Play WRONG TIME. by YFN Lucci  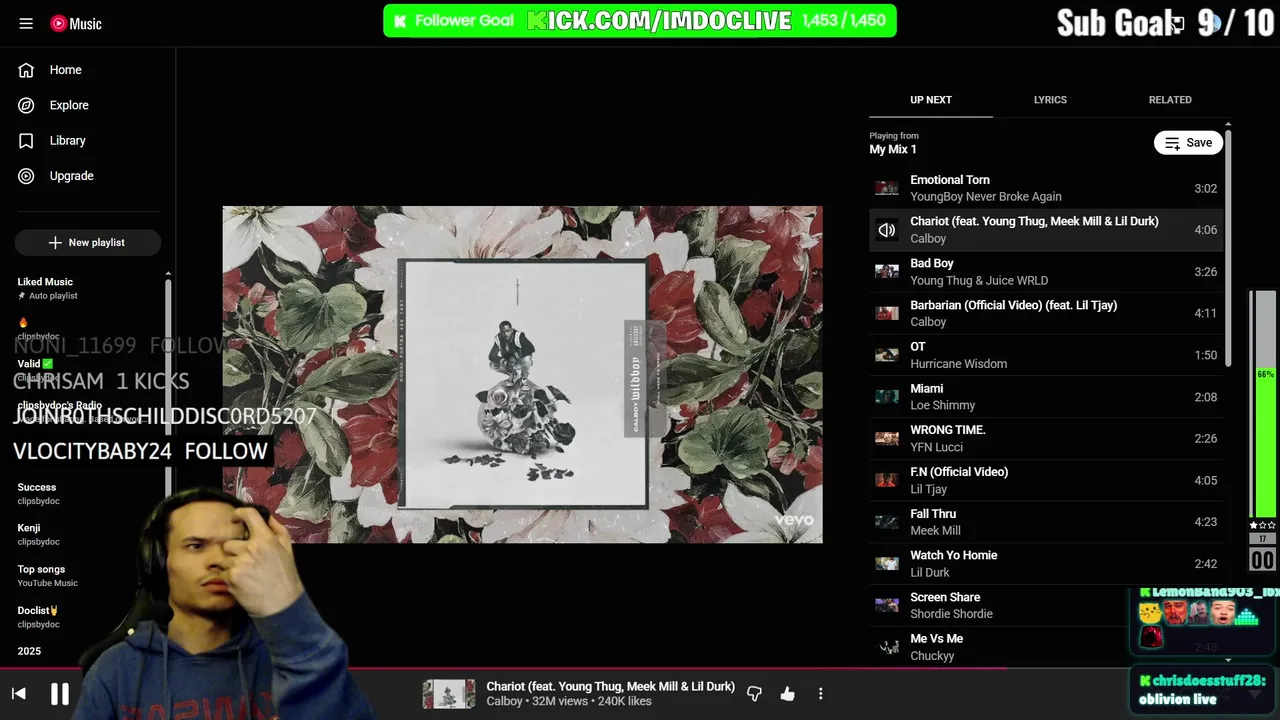pos(1046,438)
